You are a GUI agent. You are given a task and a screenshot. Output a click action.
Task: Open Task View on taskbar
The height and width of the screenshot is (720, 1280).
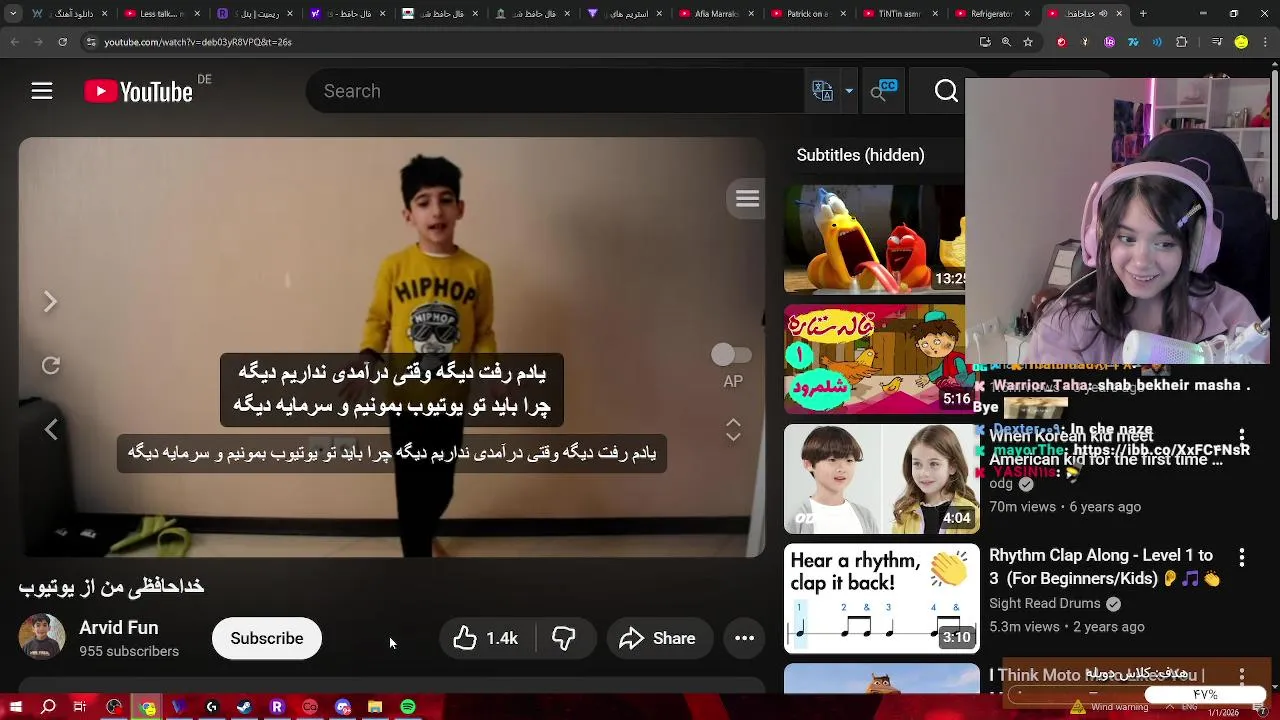[x=80, y=707]
